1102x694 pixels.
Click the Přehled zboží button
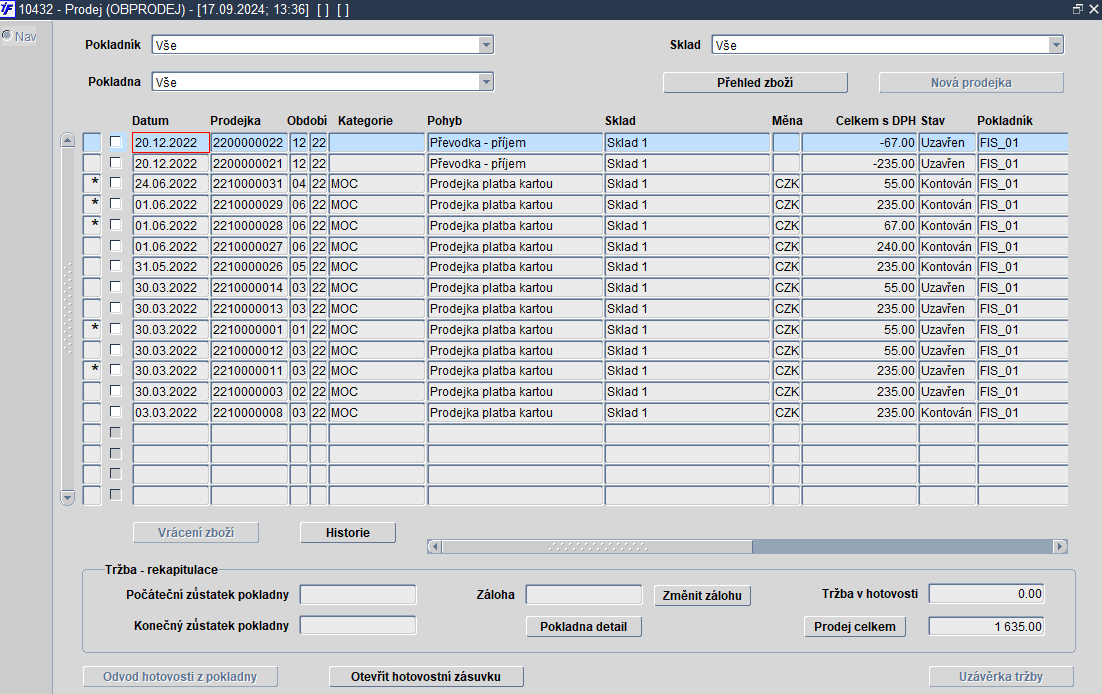pos(755,82)
